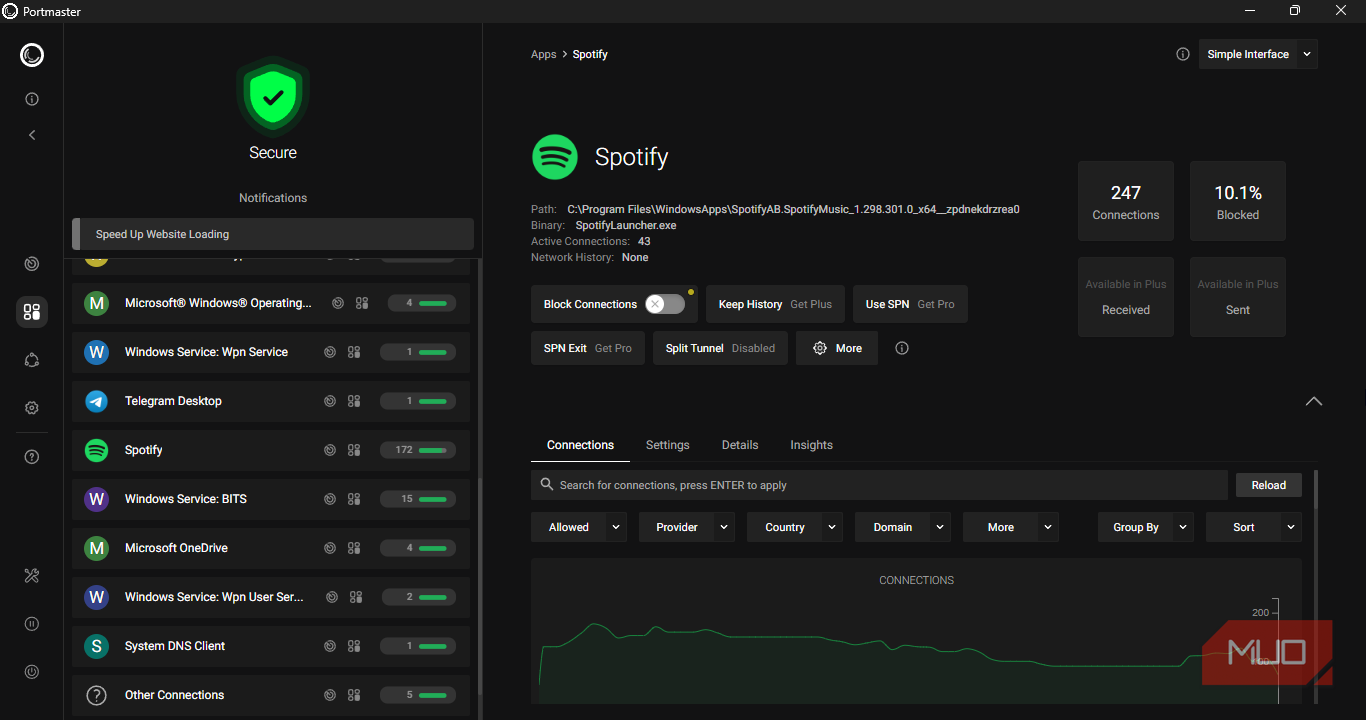Open the Simple Interface dropdown
The height and width of the screenshot is (720, 1366).
(1258, 54)
